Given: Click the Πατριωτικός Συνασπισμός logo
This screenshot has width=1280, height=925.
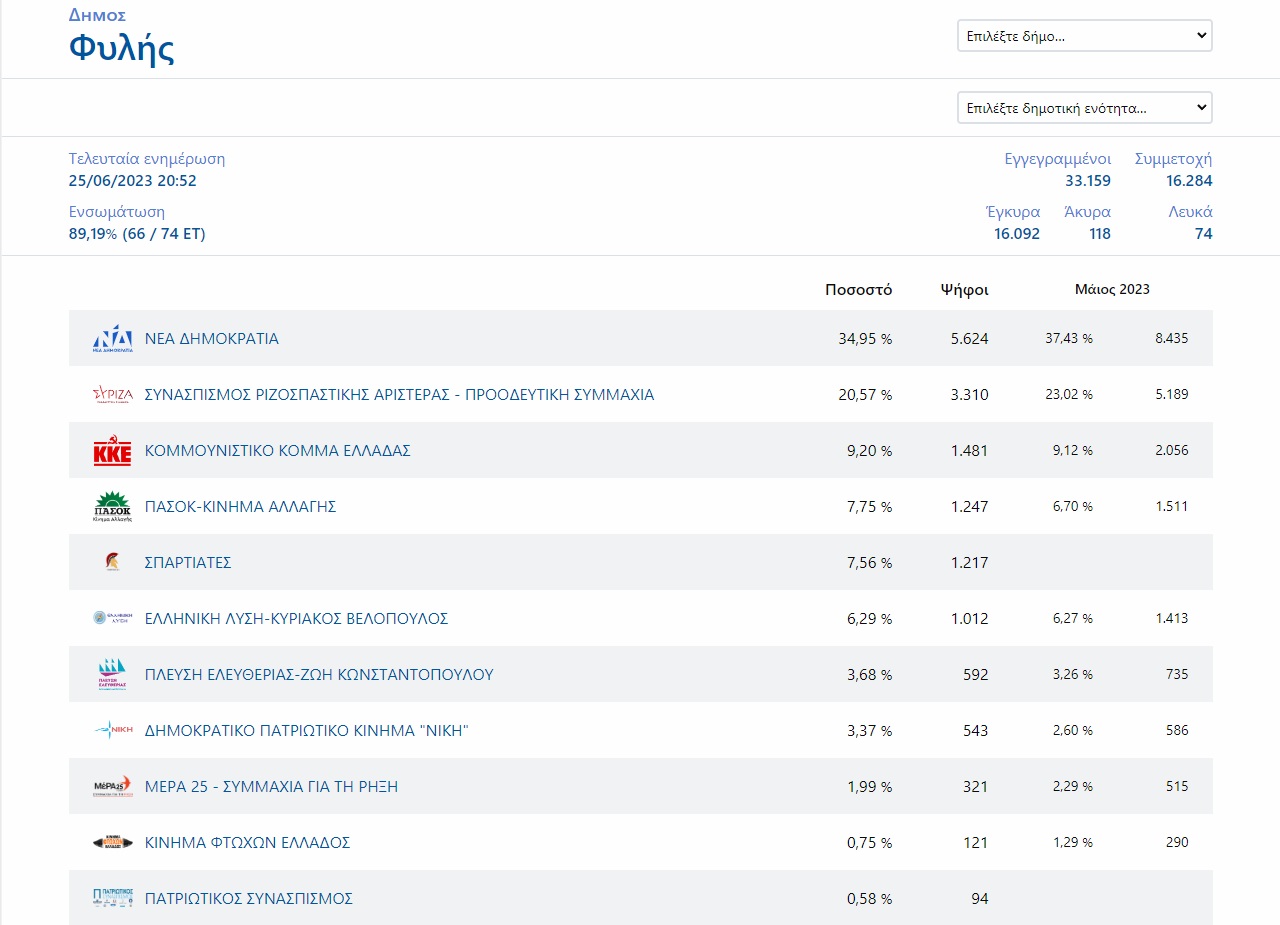Looking at the screenshot, I should [112, 899].
